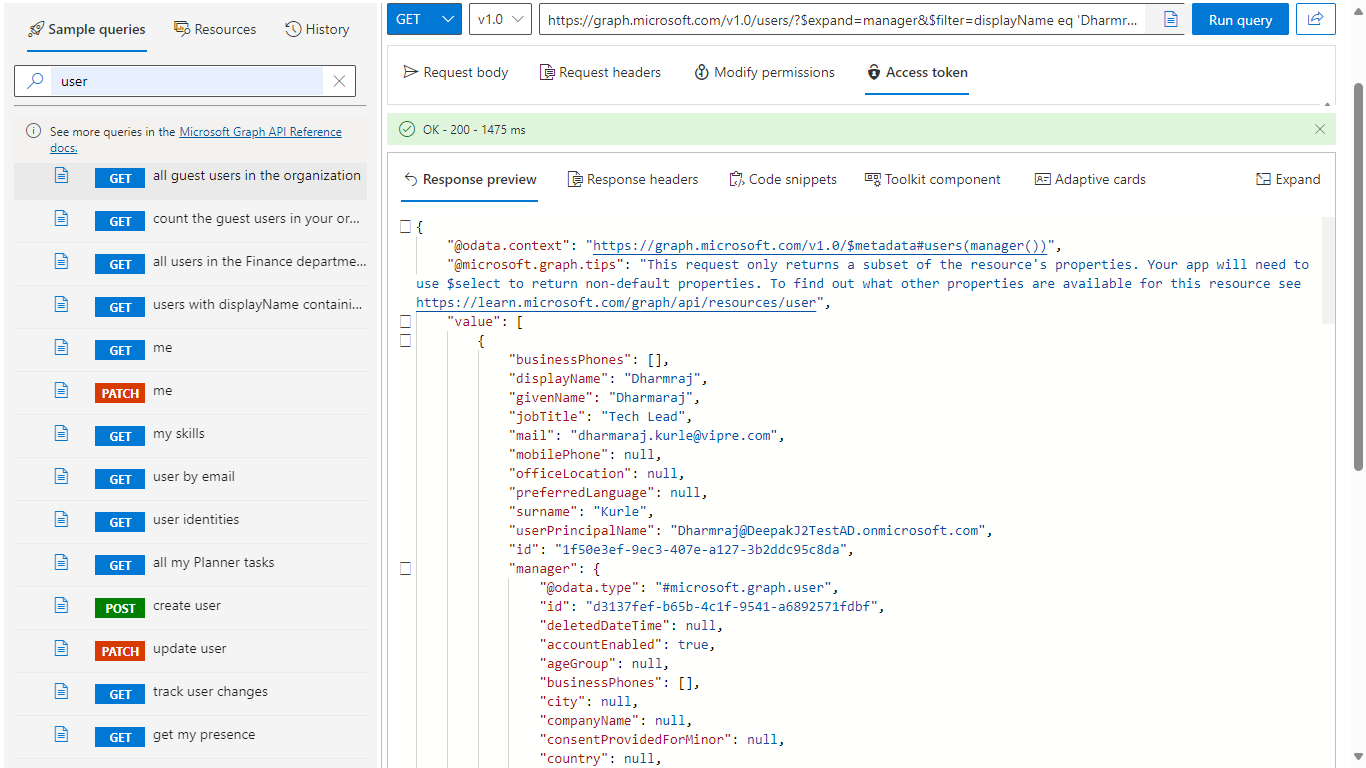Open the HTTP method GET dropdown

click(424, 19)
